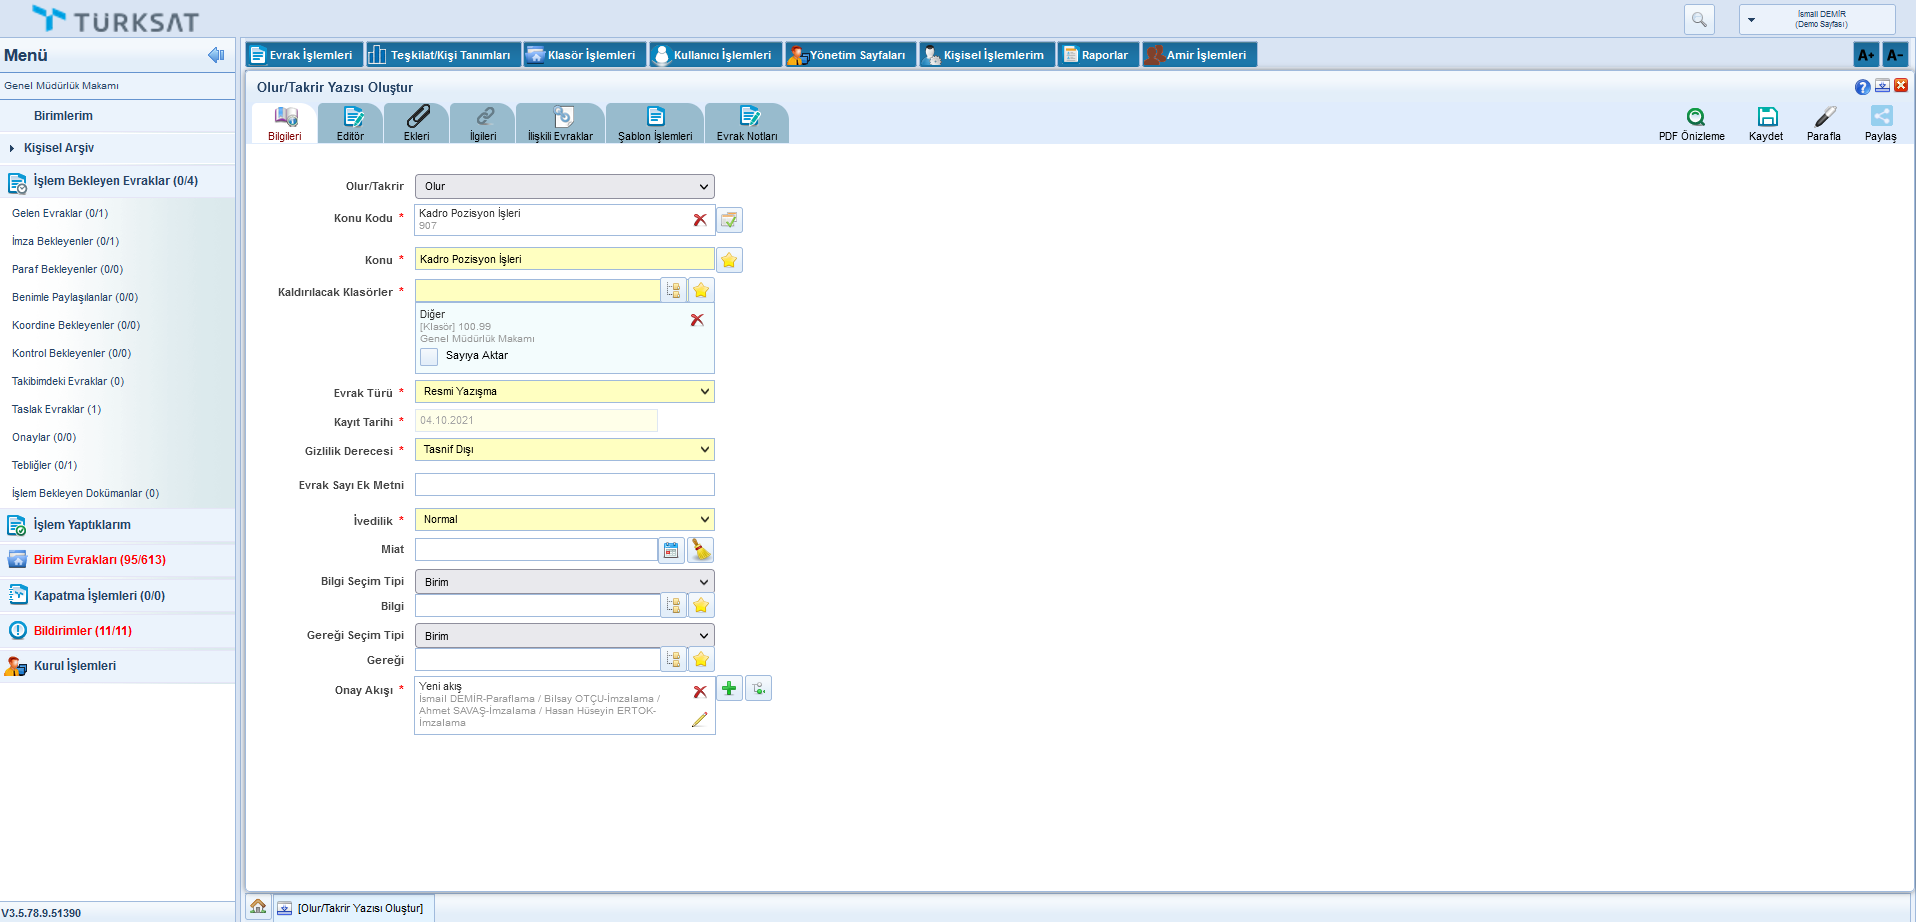
Task: Click the Kaydet save icon
Action: (1767, 118)
